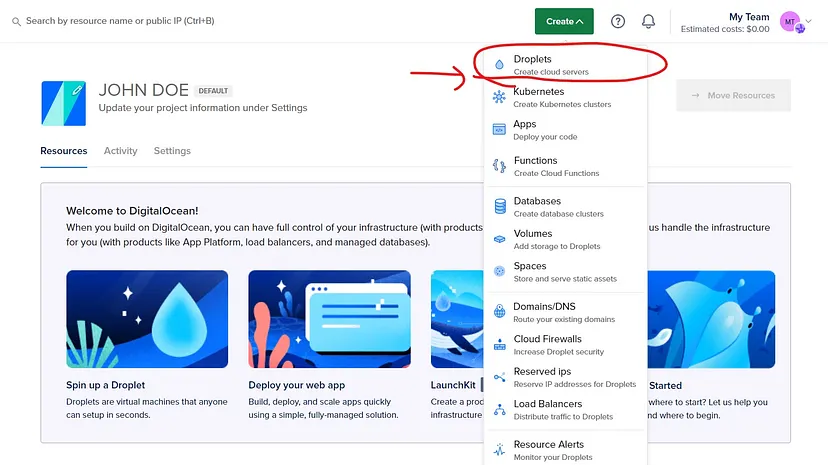Switch to the Activity tab

[x=120, y=151]
